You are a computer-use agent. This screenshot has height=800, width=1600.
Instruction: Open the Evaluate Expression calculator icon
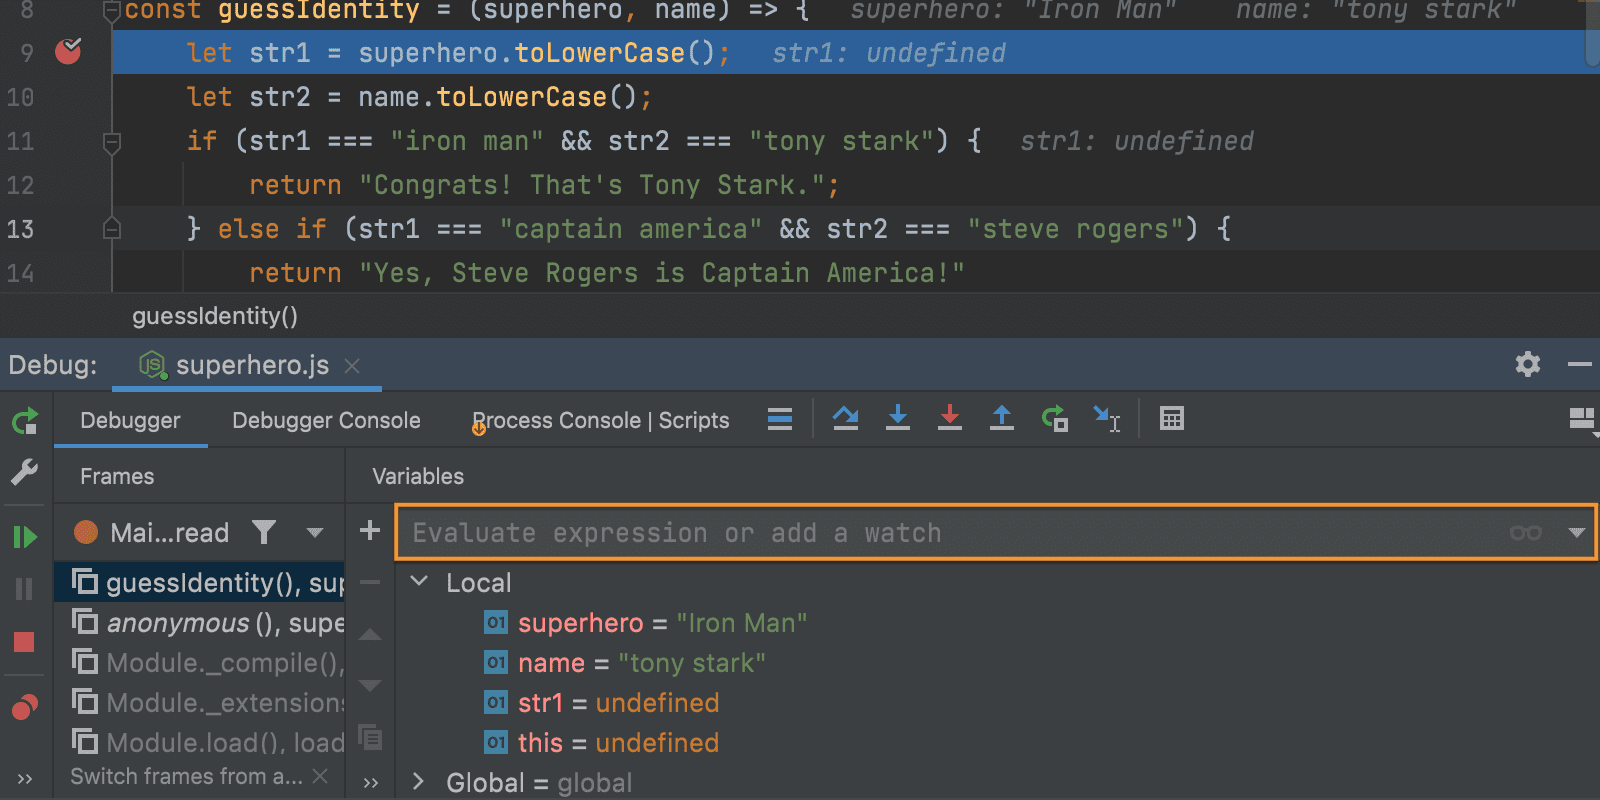1172,419
